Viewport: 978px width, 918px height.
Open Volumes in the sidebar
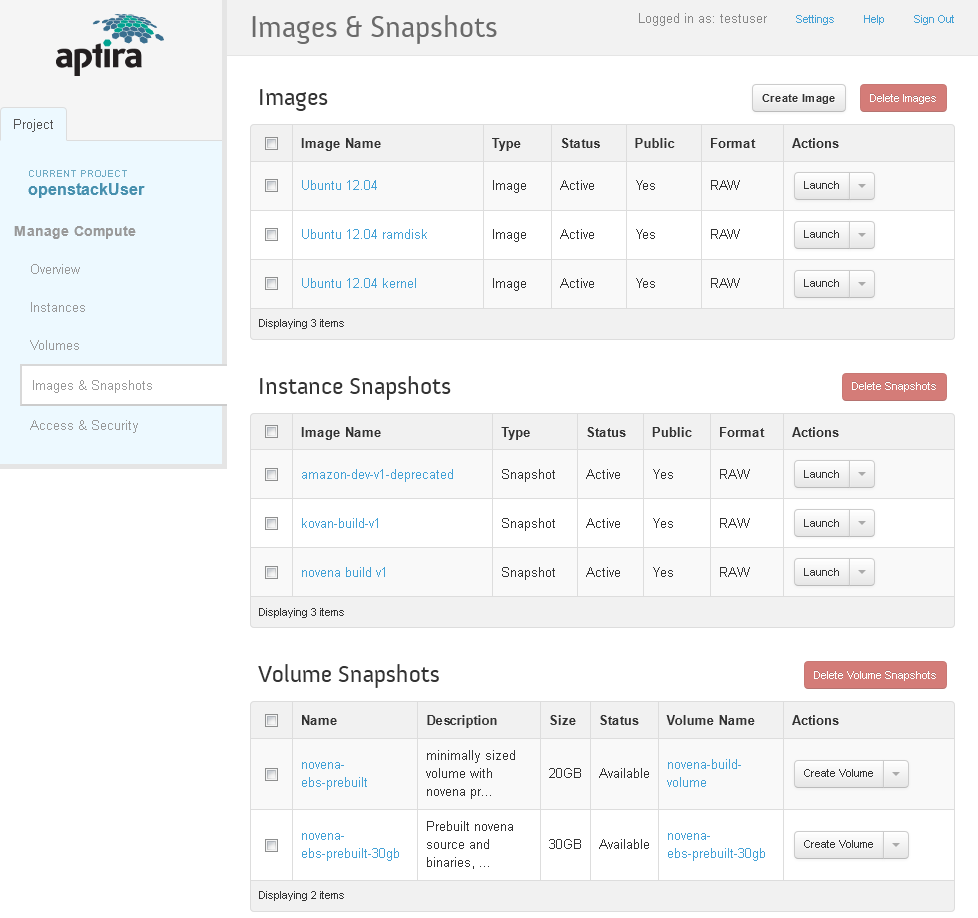click(x=54, y=345)
